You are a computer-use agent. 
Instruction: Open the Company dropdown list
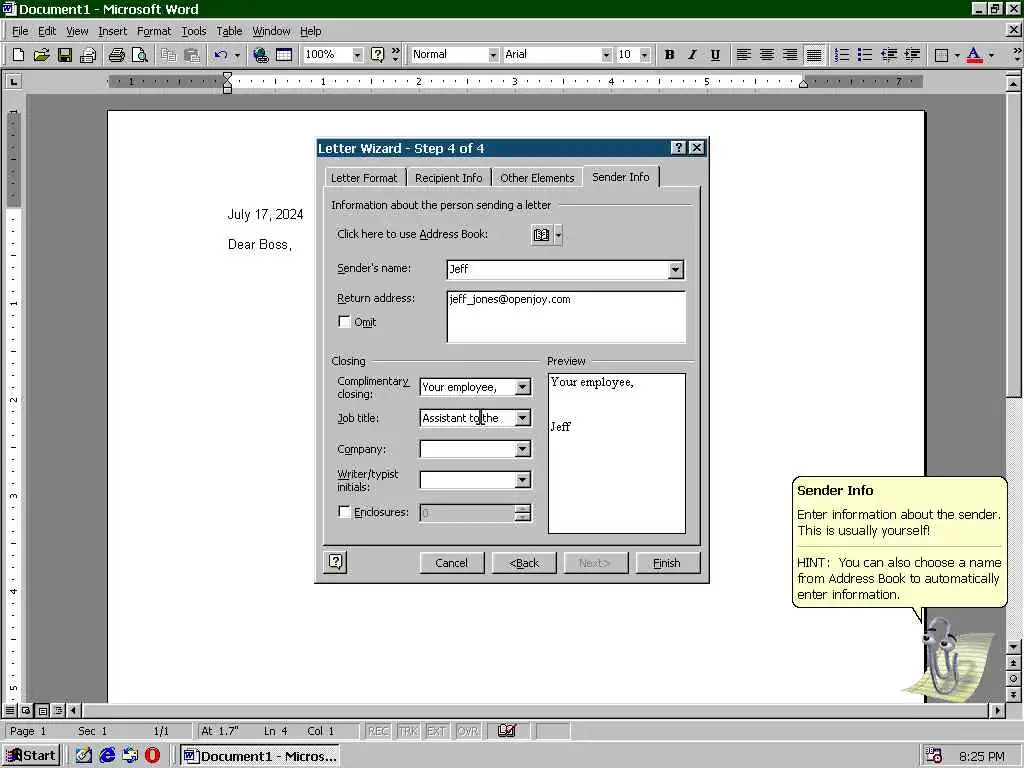coord(522,449)
